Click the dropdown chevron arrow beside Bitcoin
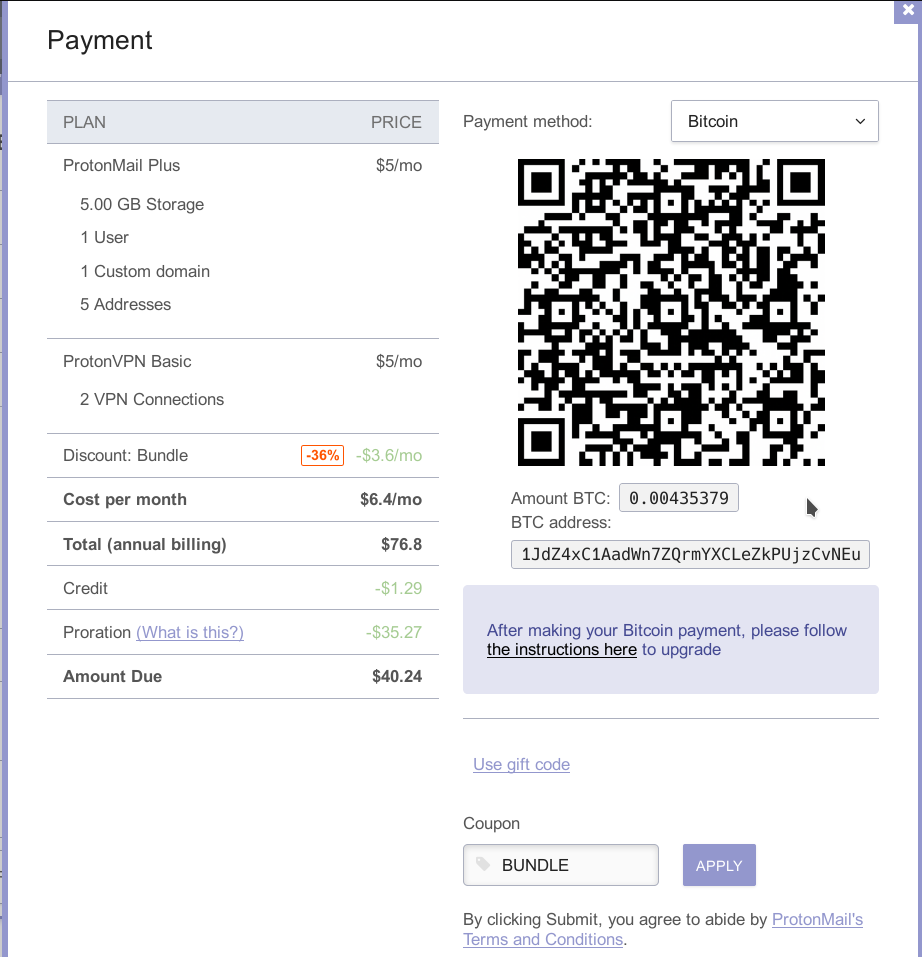The height and width of the screenshot is (957, 922). pyautogui.click(x=860, y=121)
